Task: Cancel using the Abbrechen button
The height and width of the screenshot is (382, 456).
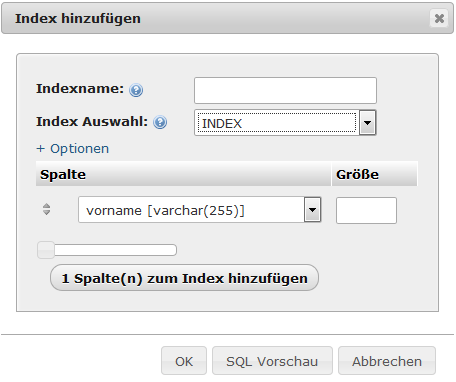Action: (x=387, y=361)
